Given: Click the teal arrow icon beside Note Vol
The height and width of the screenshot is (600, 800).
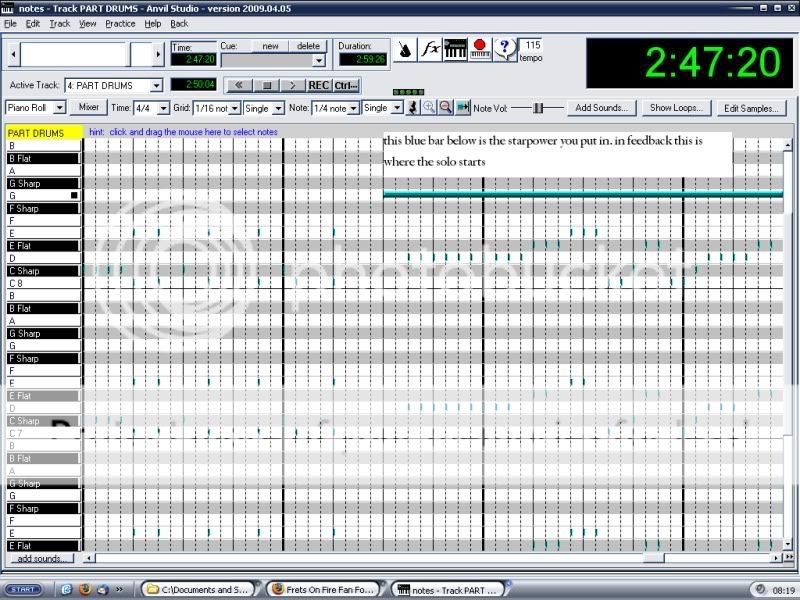Looking at the screenshot, I should 463,108.
